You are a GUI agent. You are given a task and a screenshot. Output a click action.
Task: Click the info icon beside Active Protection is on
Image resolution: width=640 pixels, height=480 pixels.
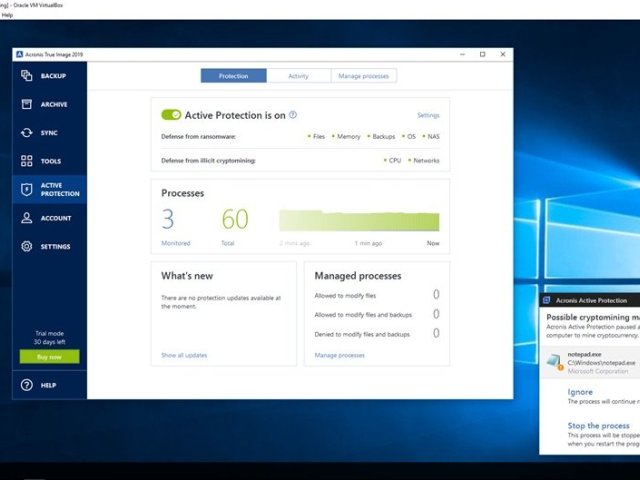point(293,115)
